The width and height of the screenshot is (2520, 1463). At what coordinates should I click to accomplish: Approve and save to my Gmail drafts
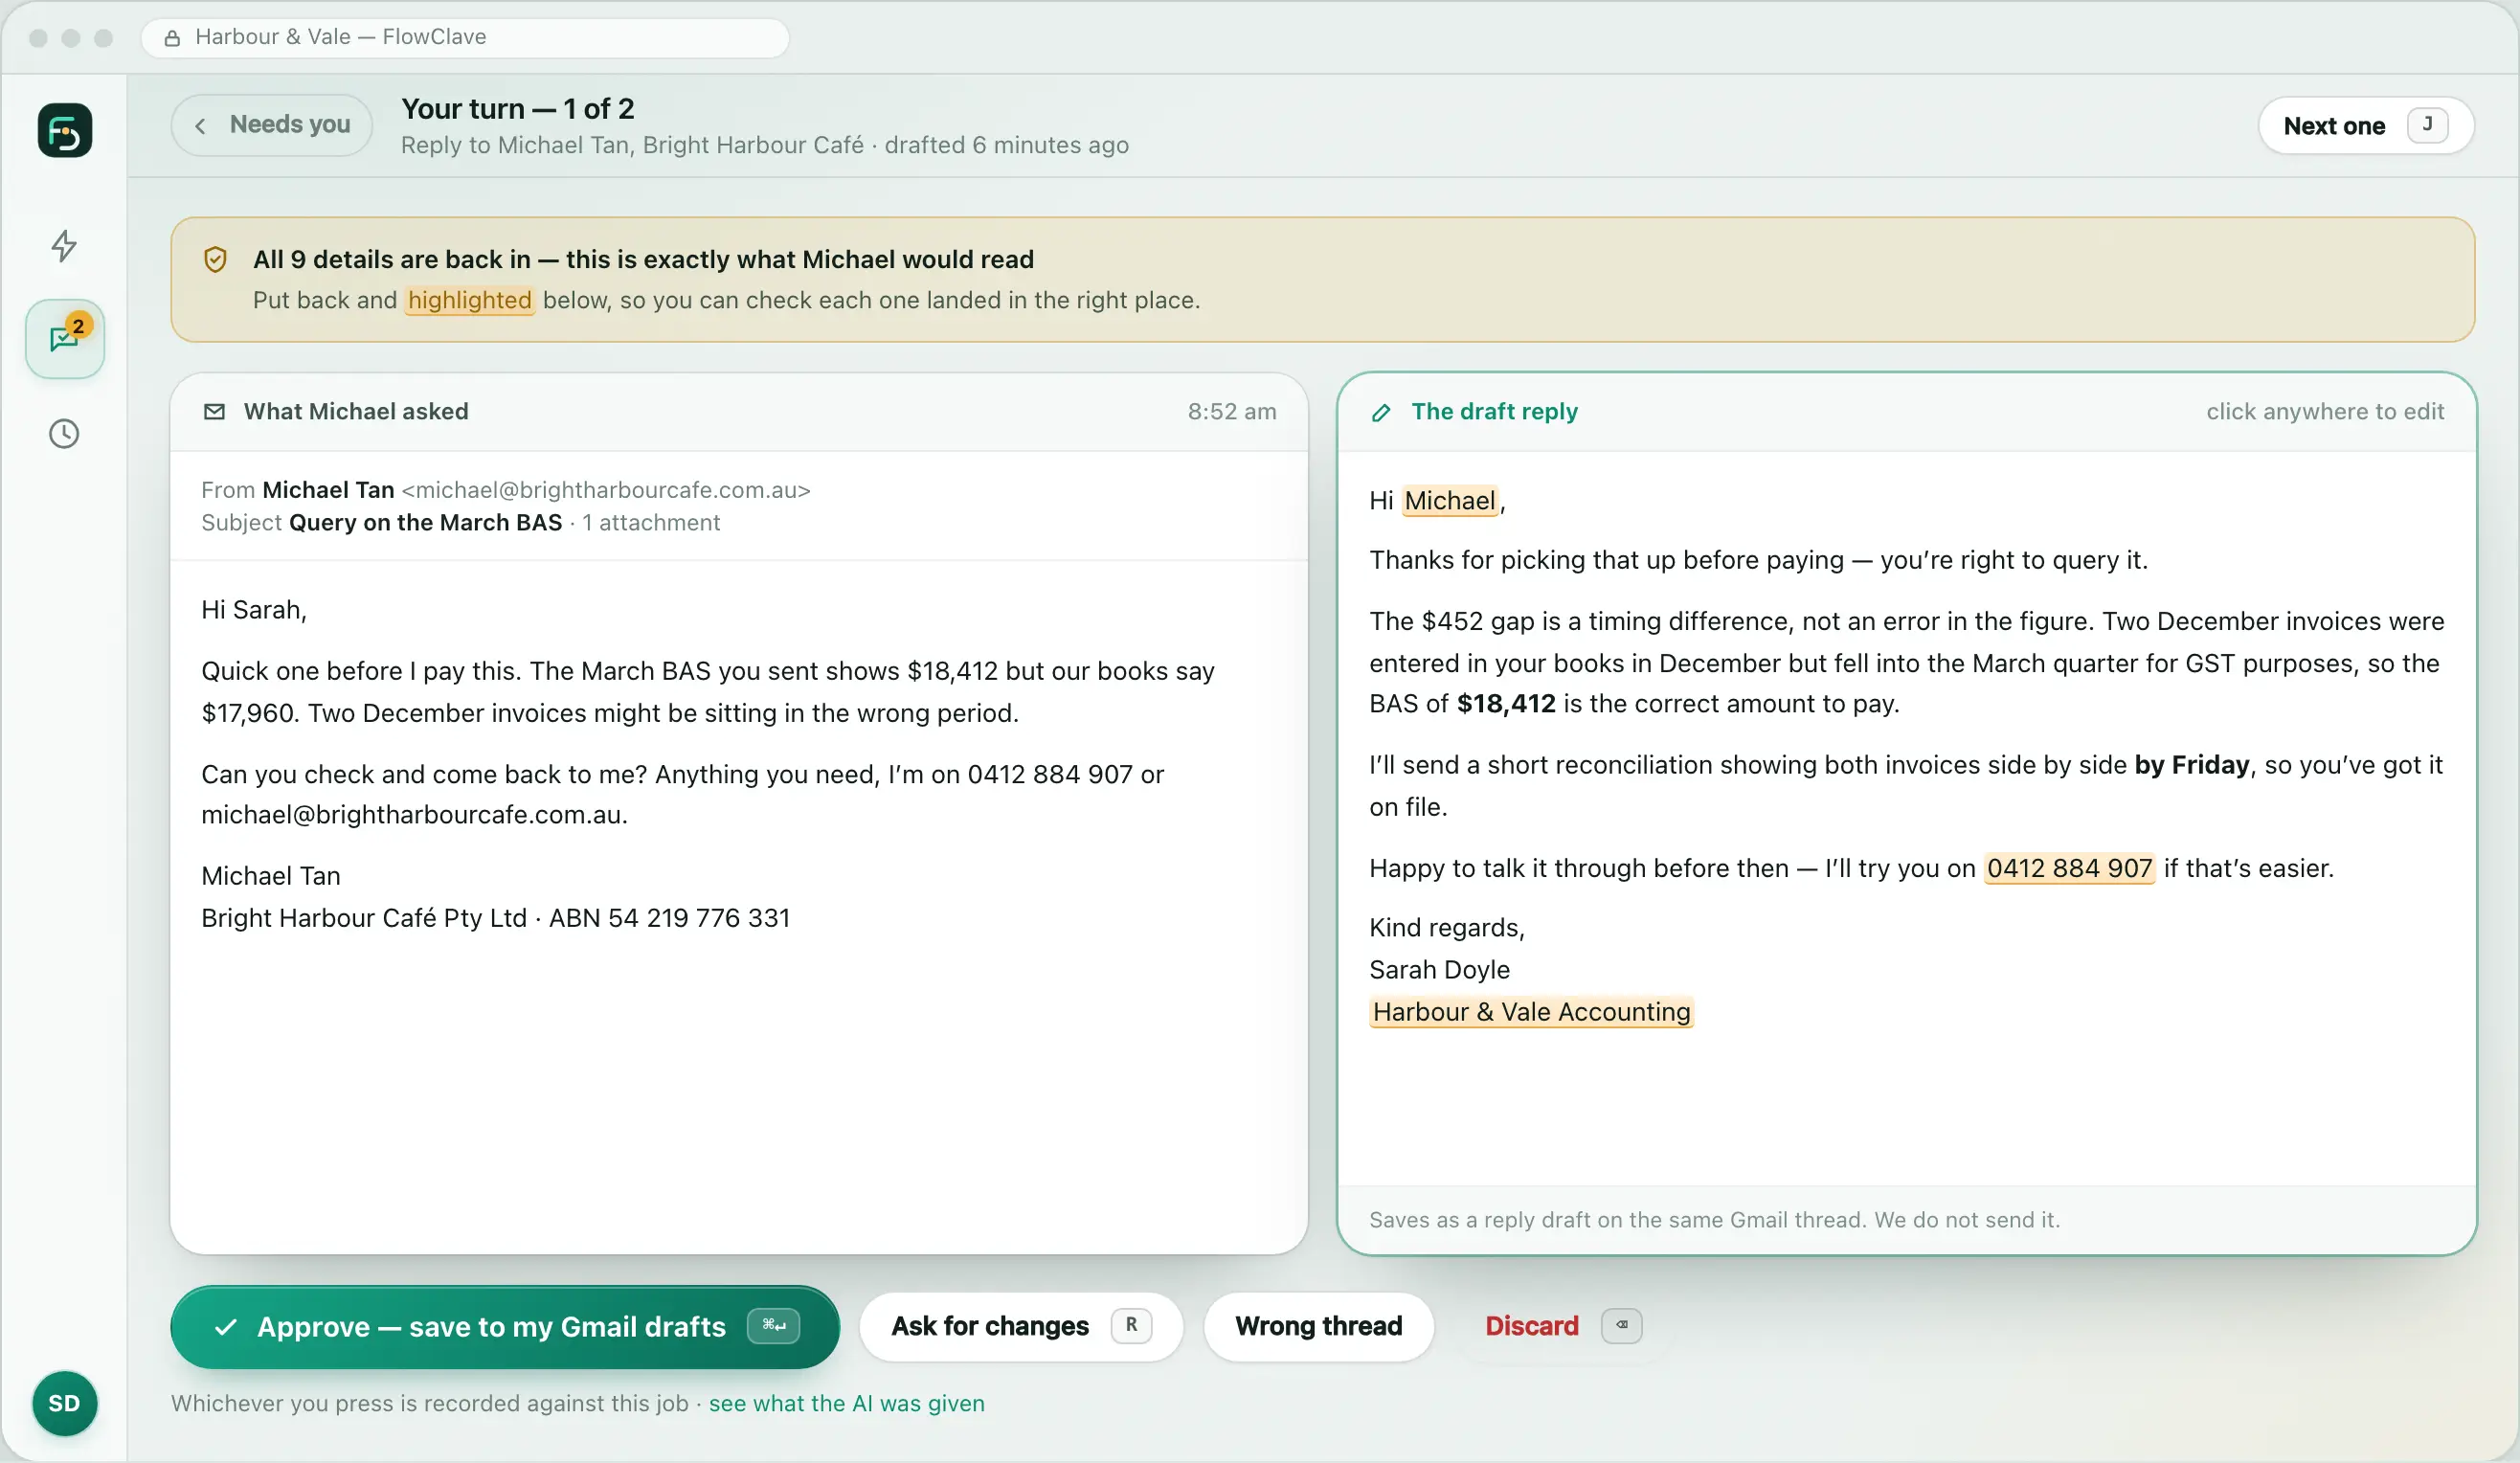(505, 1327)
